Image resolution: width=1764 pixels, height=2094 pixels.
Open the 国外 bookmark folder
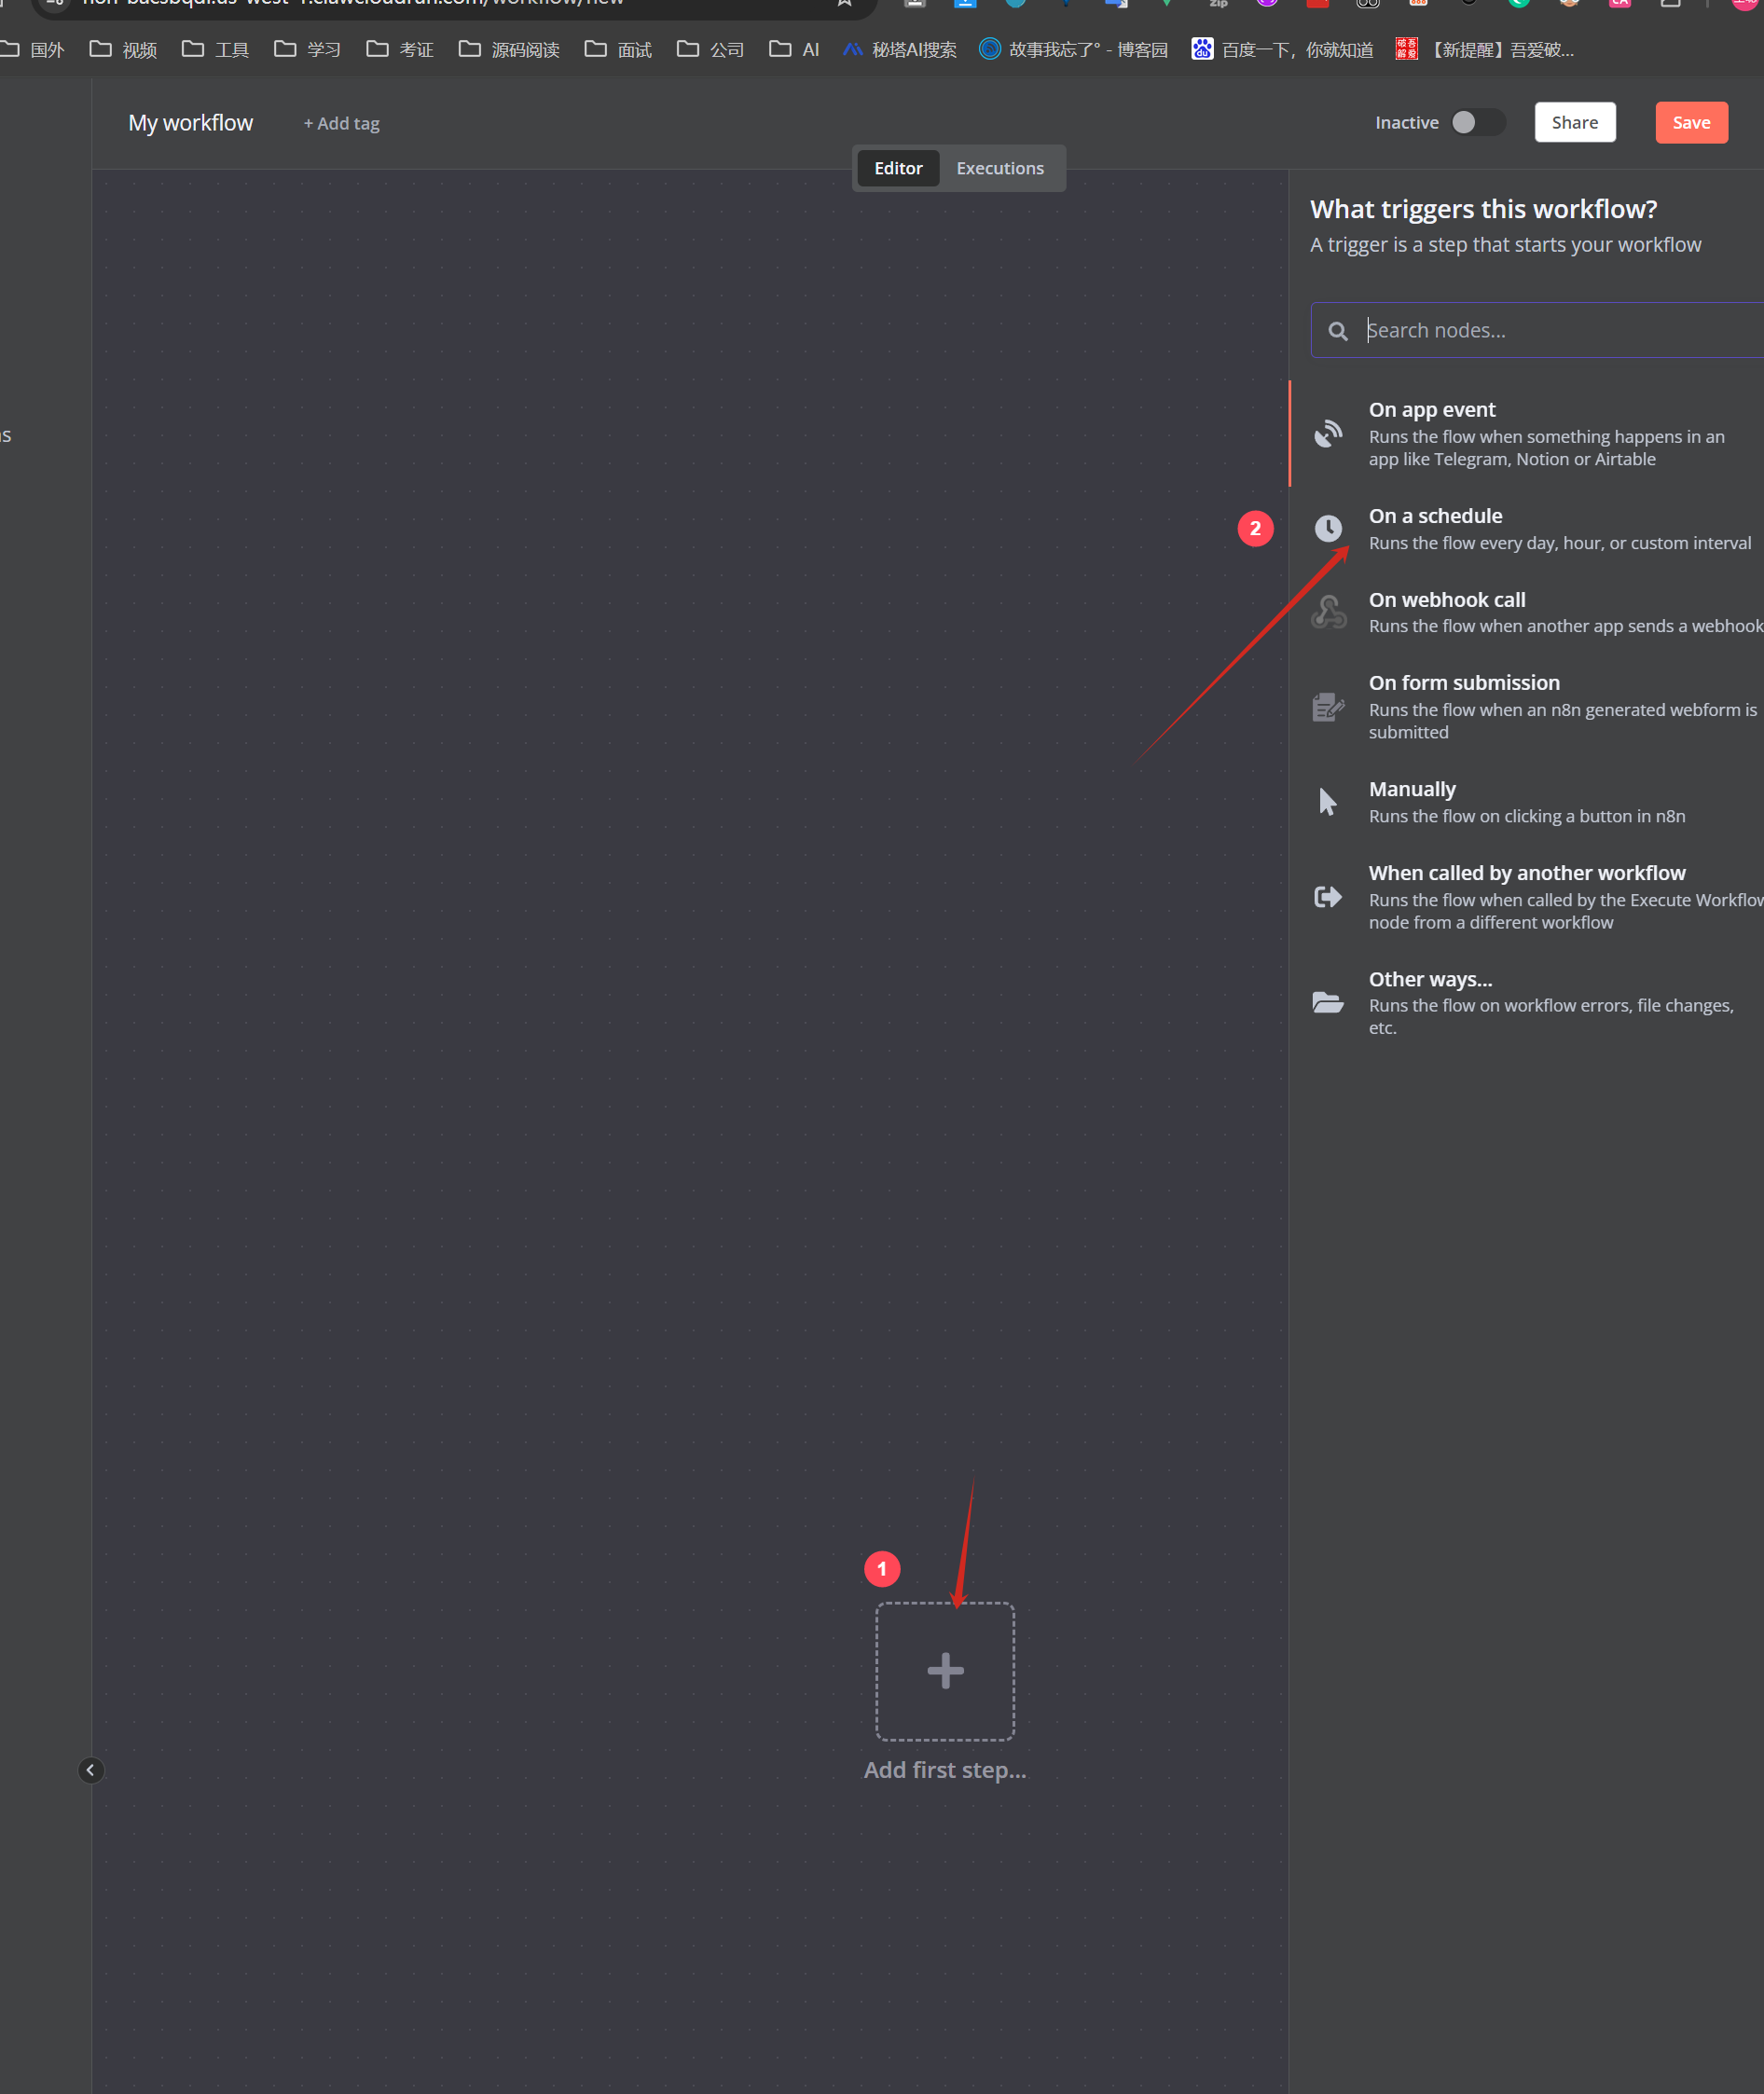point(32,49)
